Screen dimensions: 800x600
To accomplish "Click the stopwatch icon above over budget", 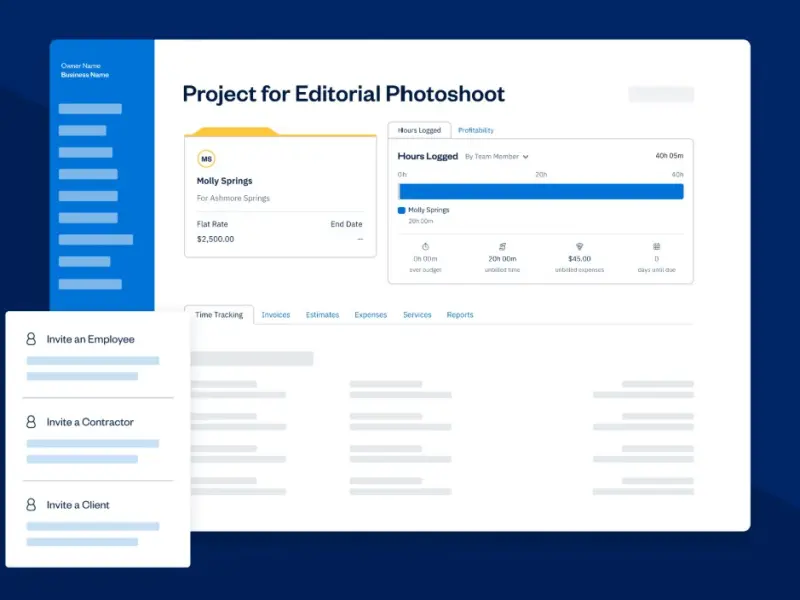I will [x=425, y=246].
